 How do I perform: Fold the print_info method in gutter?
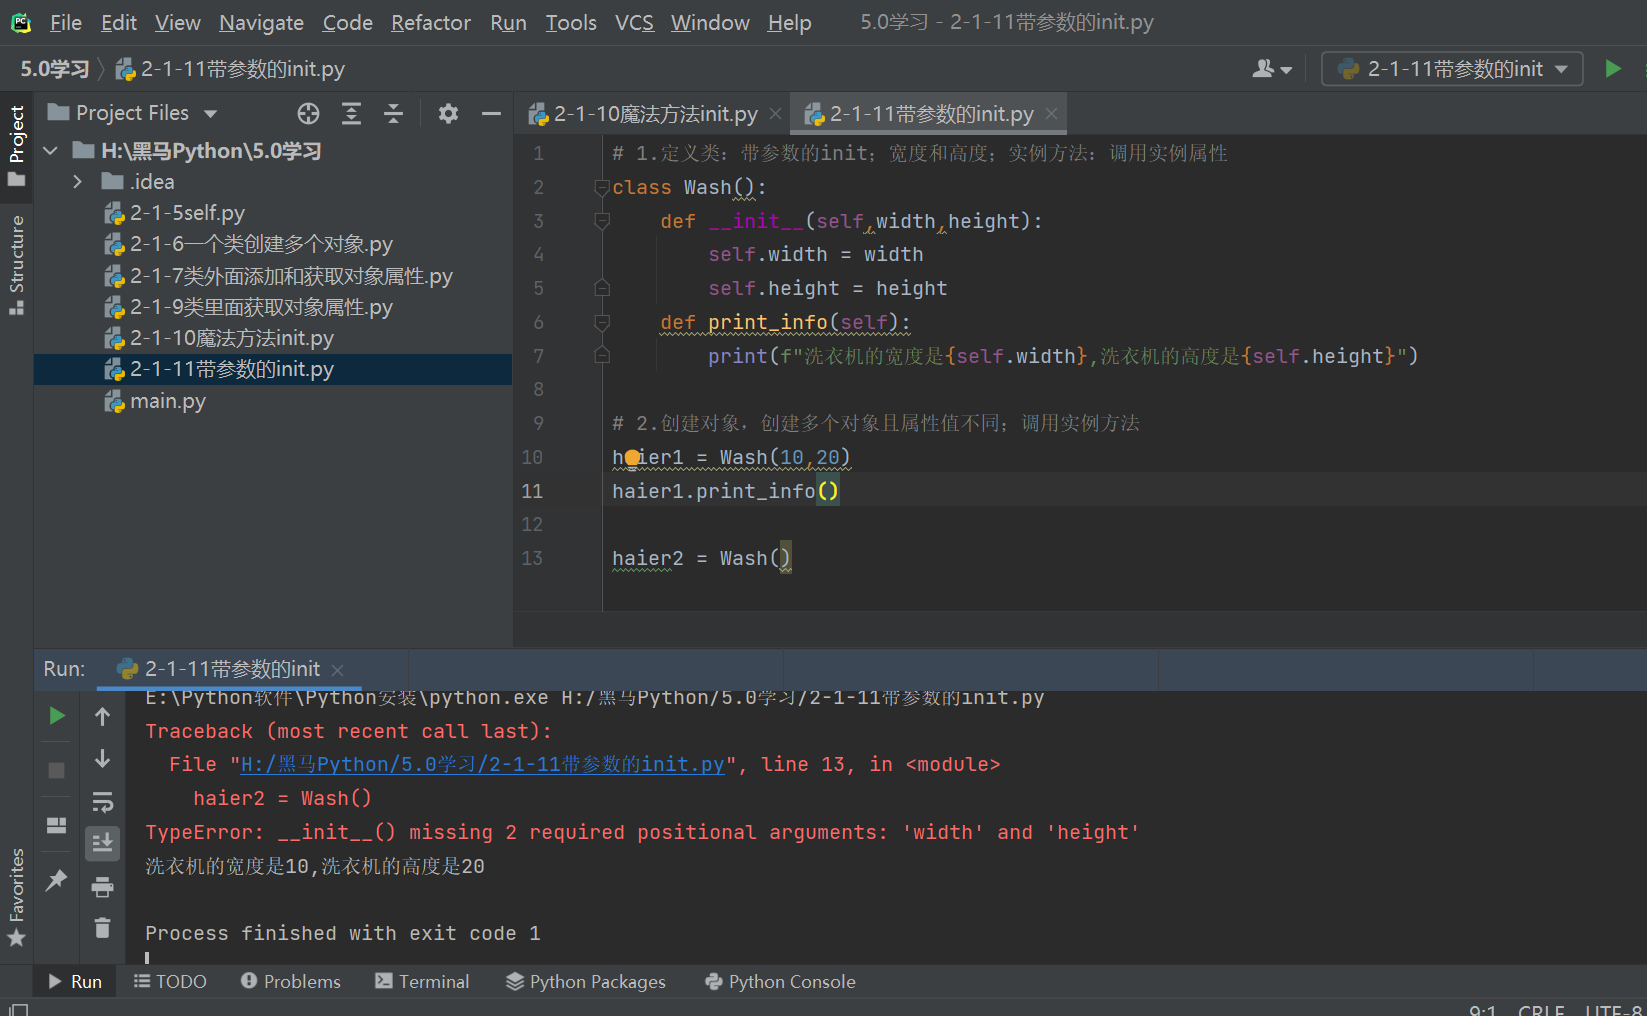(x=602, y=322)
